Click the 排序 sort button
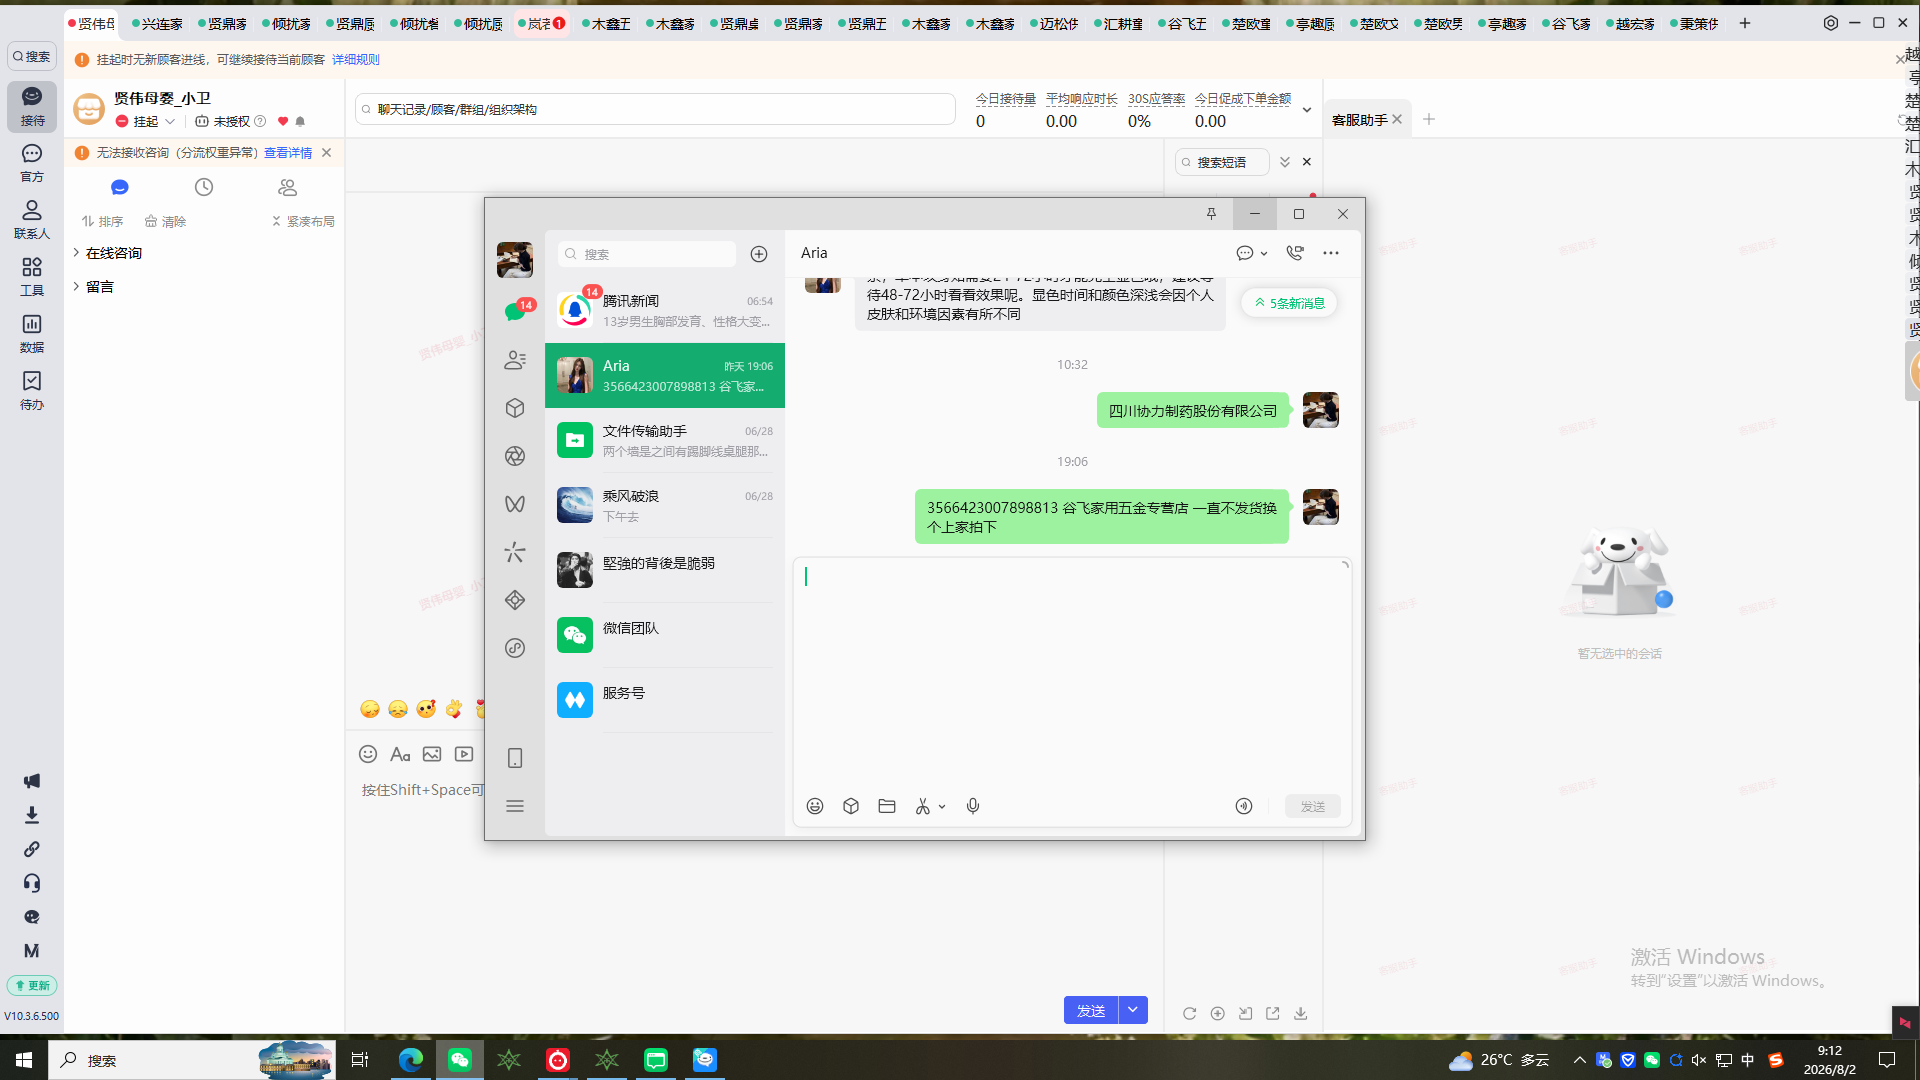1920x1080 pixels. click(x=103, y=221)
